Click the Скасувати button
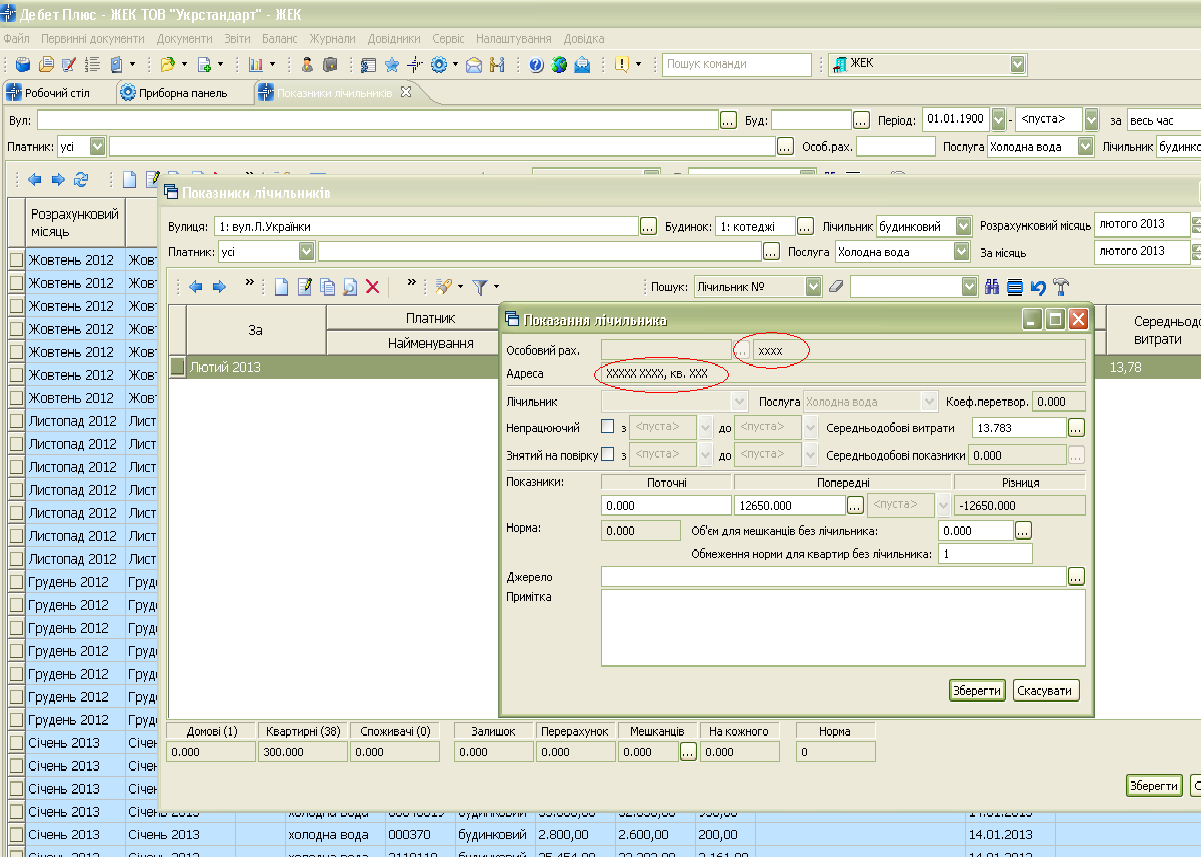Screen dimensions: 1201x857 click(x=1046, y=690)
